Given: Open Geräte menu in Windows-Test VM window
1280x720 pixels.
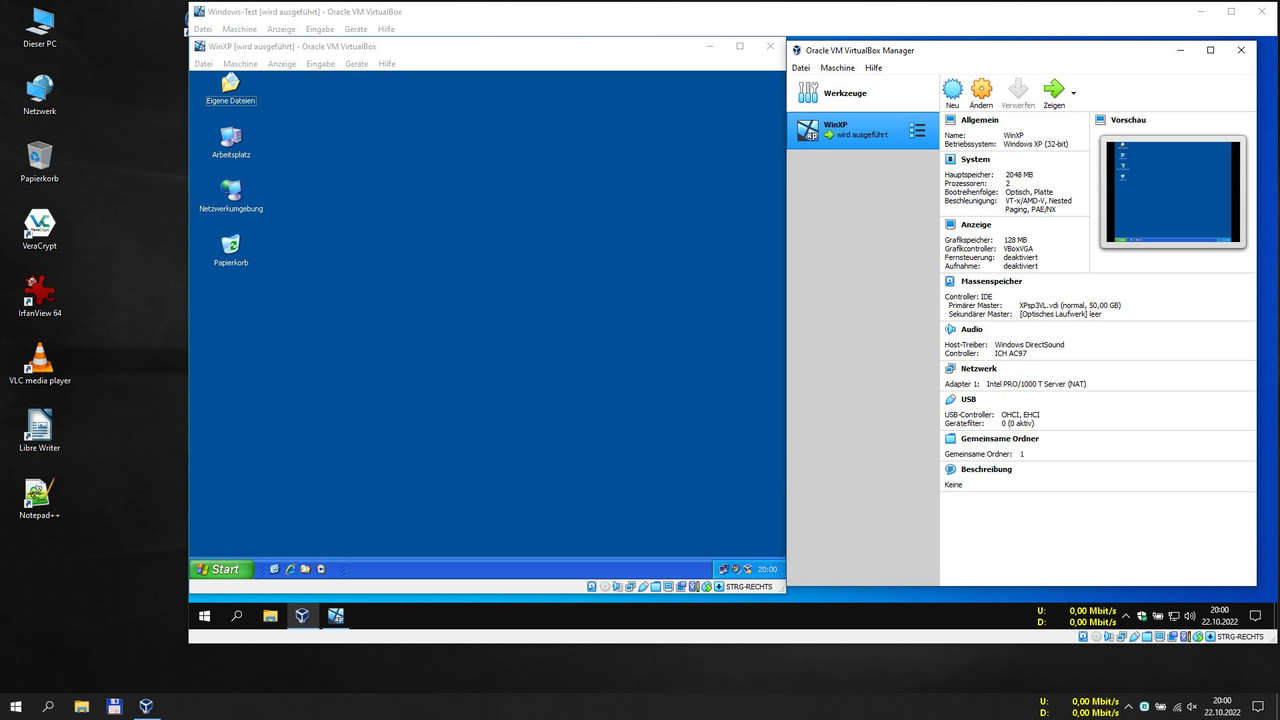Looking at the screenshot, I should pos(357,29).
